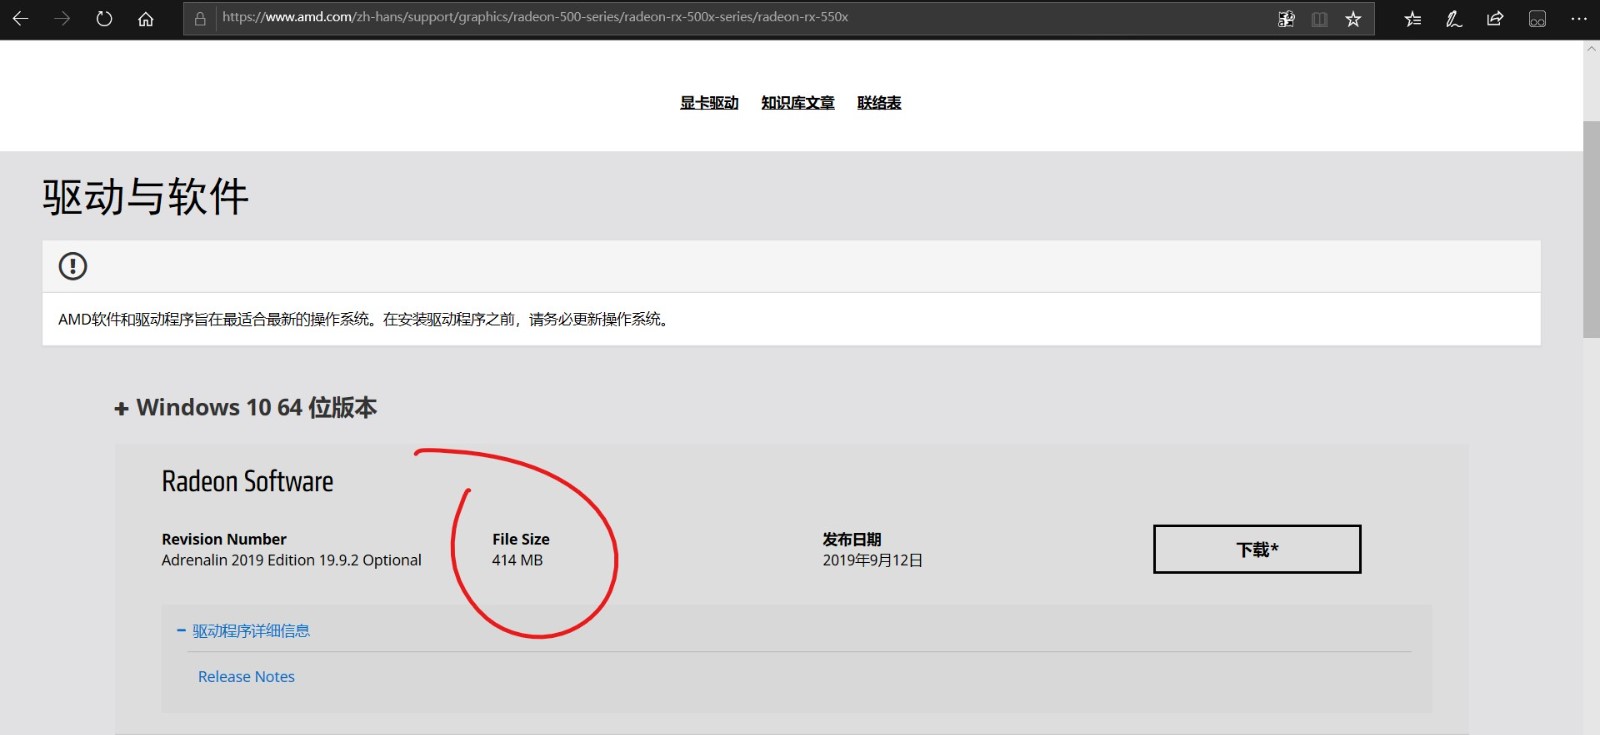Screen dimensions: 1600x735
Task: Open reading view book icon
Action: pyautogui.click(x=1320, y=19)
